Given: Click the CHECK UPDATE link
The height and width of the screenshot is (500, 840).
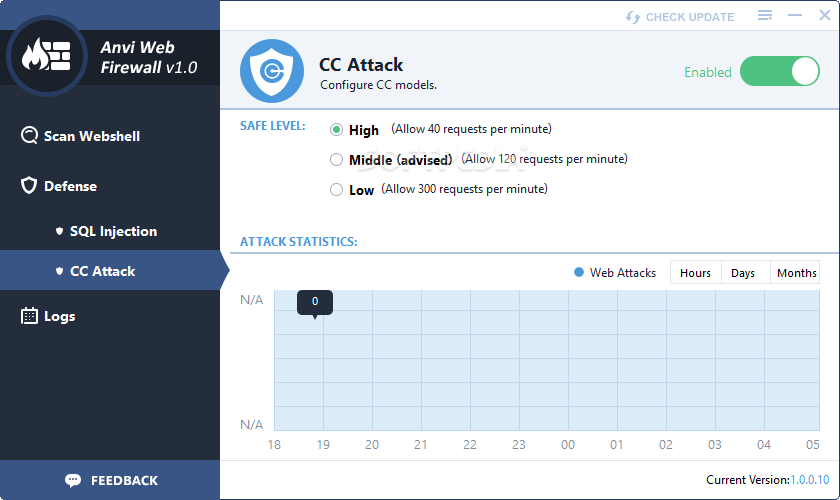Looking at the screenshot, I should [x=689, y=17].
